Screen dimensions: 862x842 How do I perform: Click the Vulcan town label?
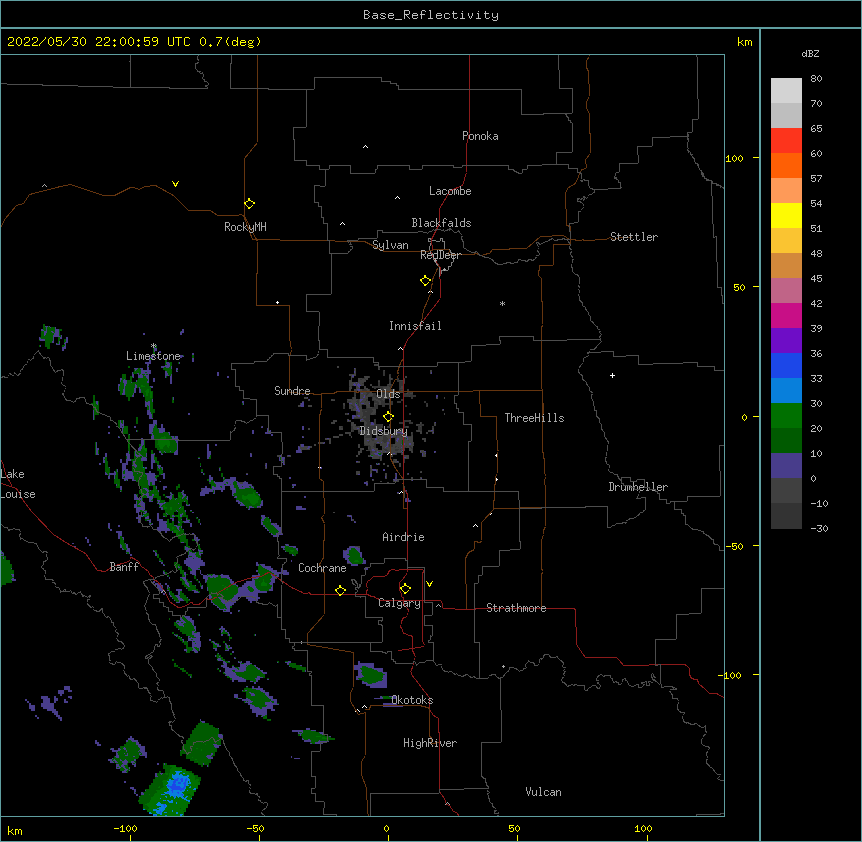543,792
